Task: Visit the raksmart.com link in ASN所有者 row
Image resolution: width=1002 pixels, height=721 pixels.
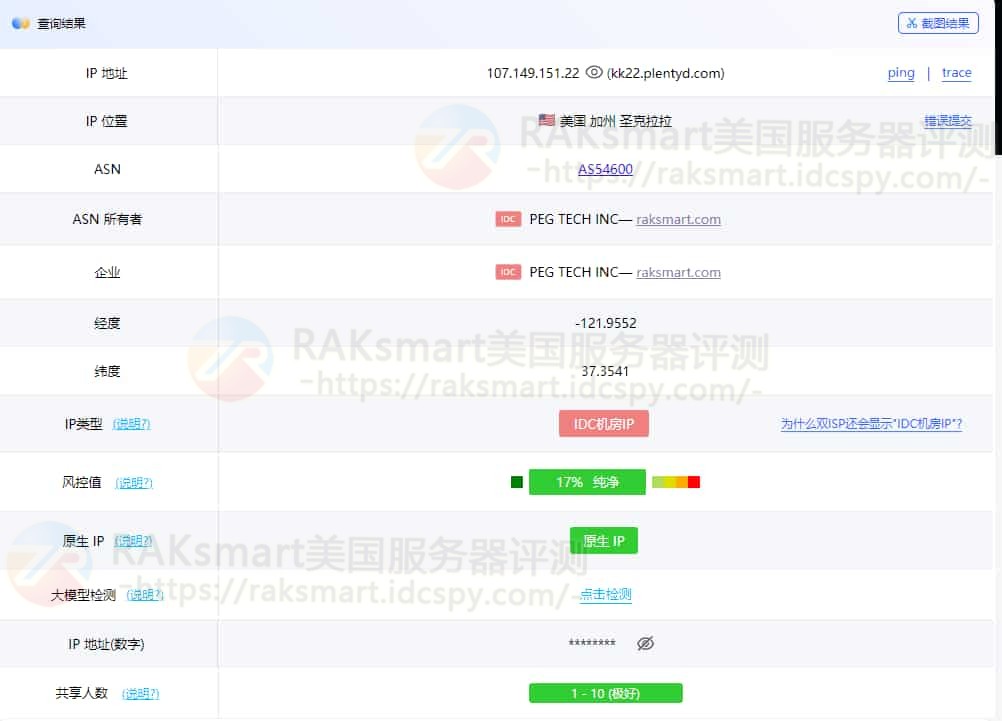Action: [679, 219]
